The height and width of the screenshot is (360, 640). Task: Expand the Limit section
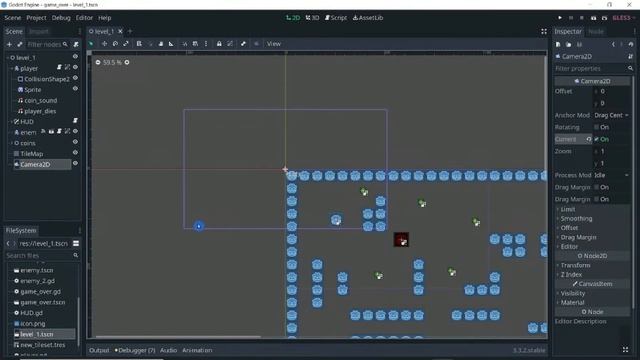567,209
